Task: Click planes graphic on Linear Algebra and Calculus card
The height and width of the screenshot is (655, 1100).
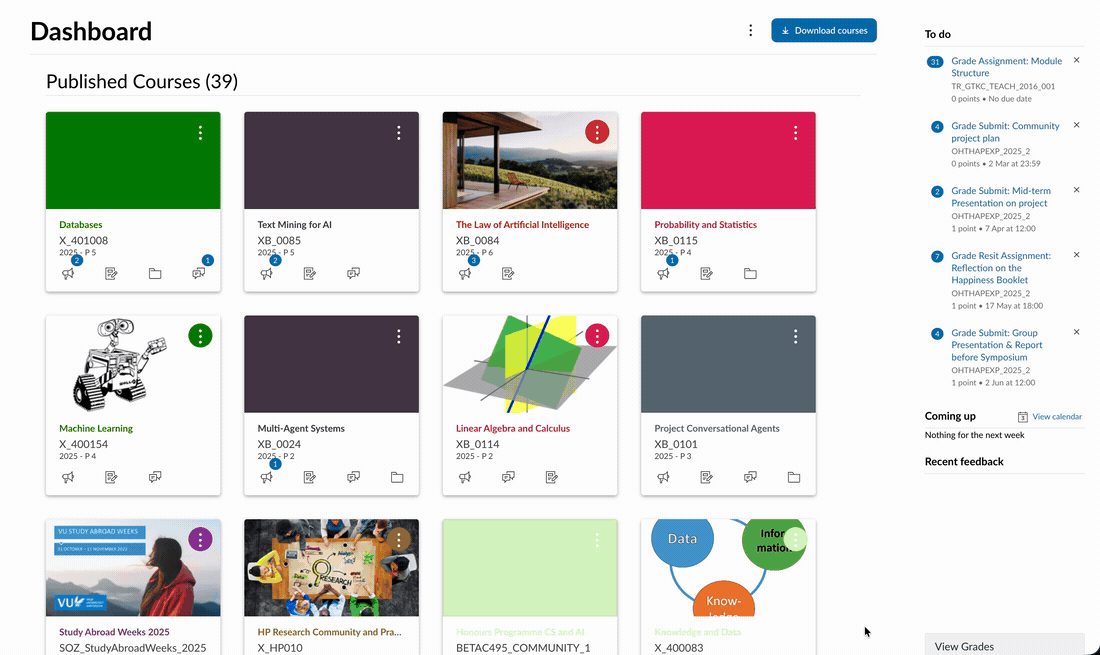Action: coord(530,365)
